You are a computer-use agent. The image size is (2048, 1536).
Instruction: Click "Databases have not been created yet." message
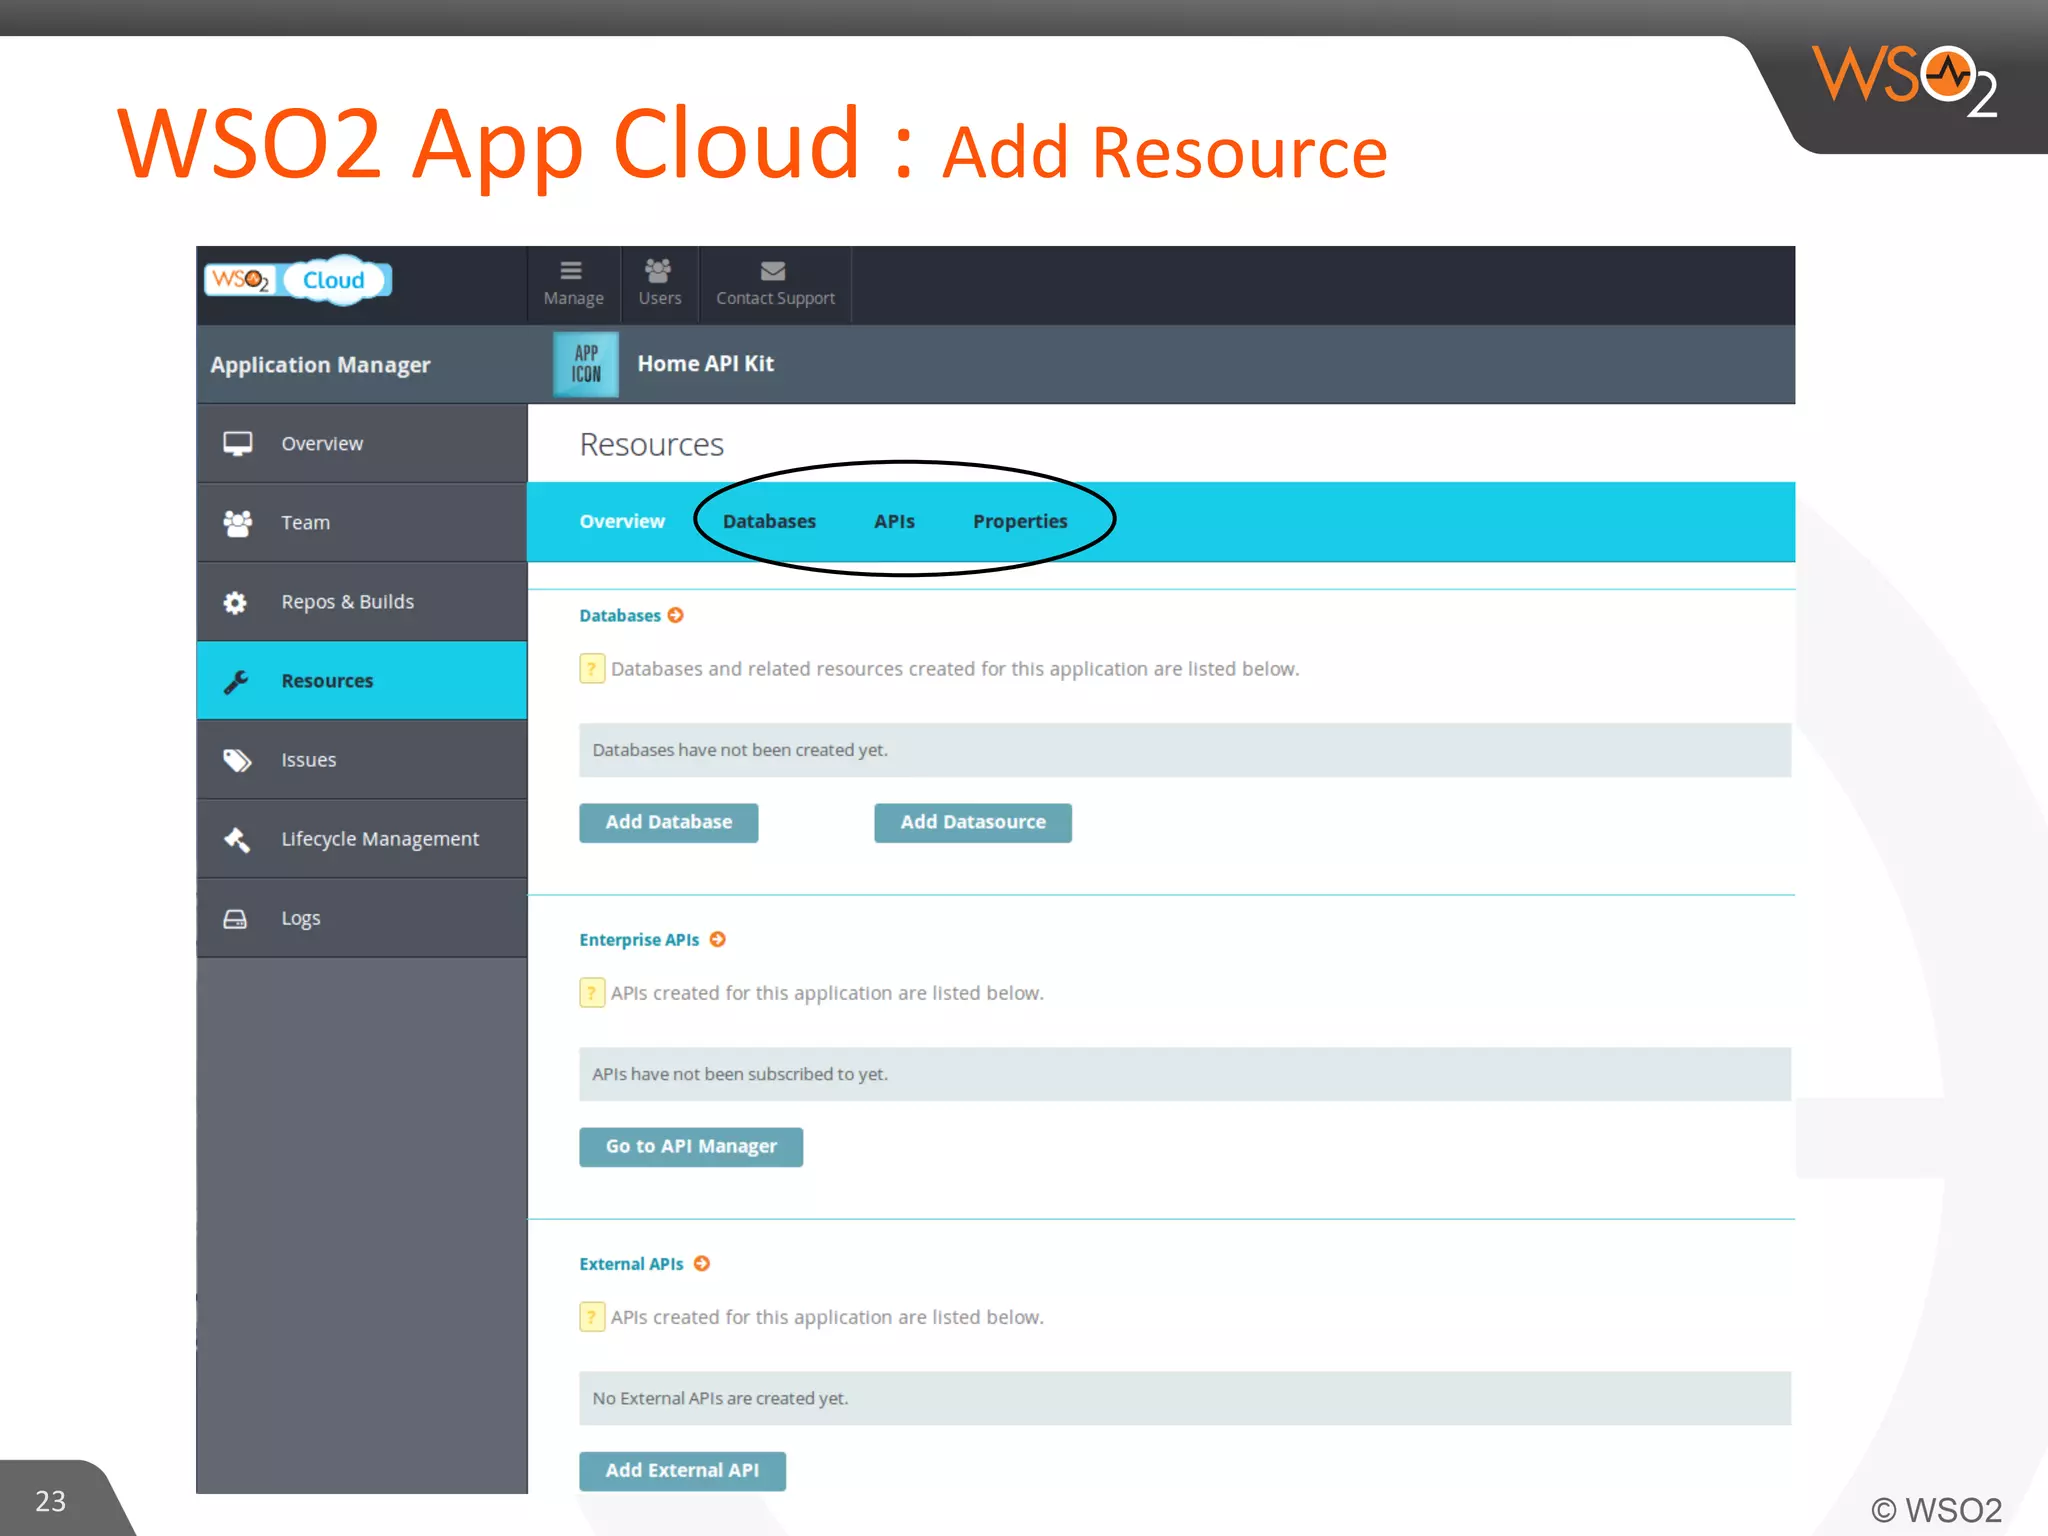click(x=740, y=750)
